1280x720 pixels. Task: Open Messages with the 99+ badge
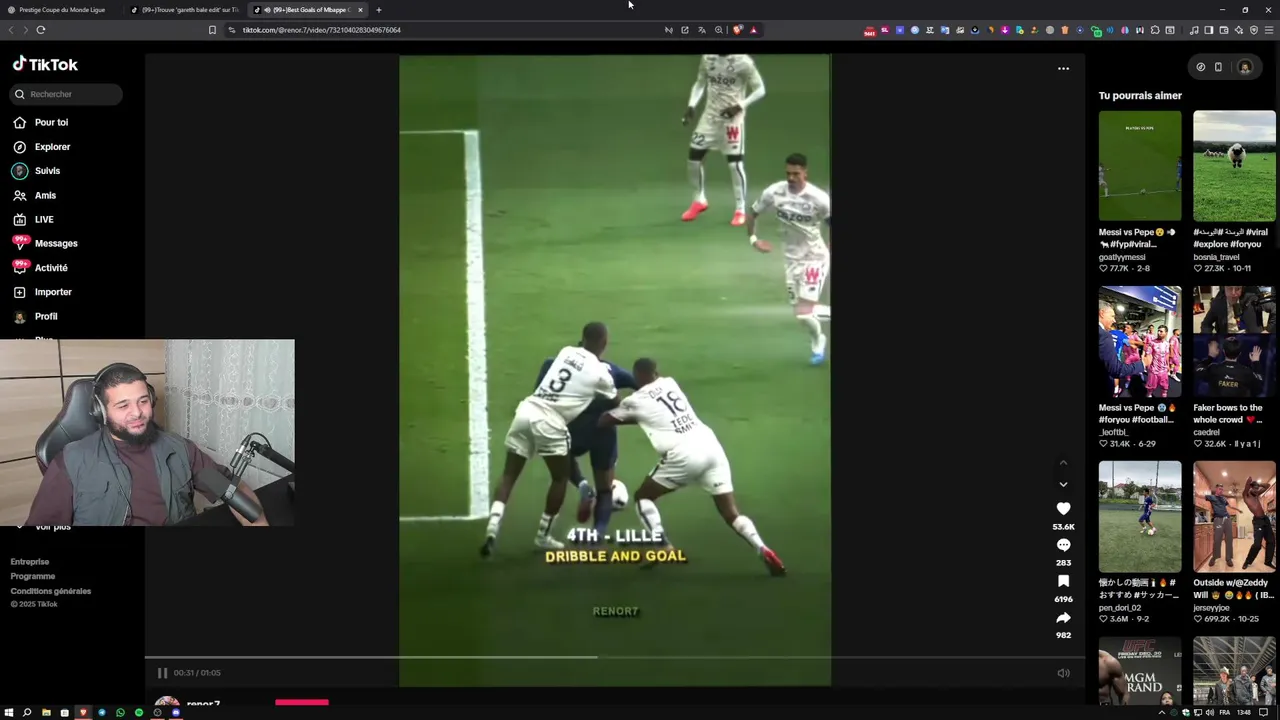click(19, 243)
